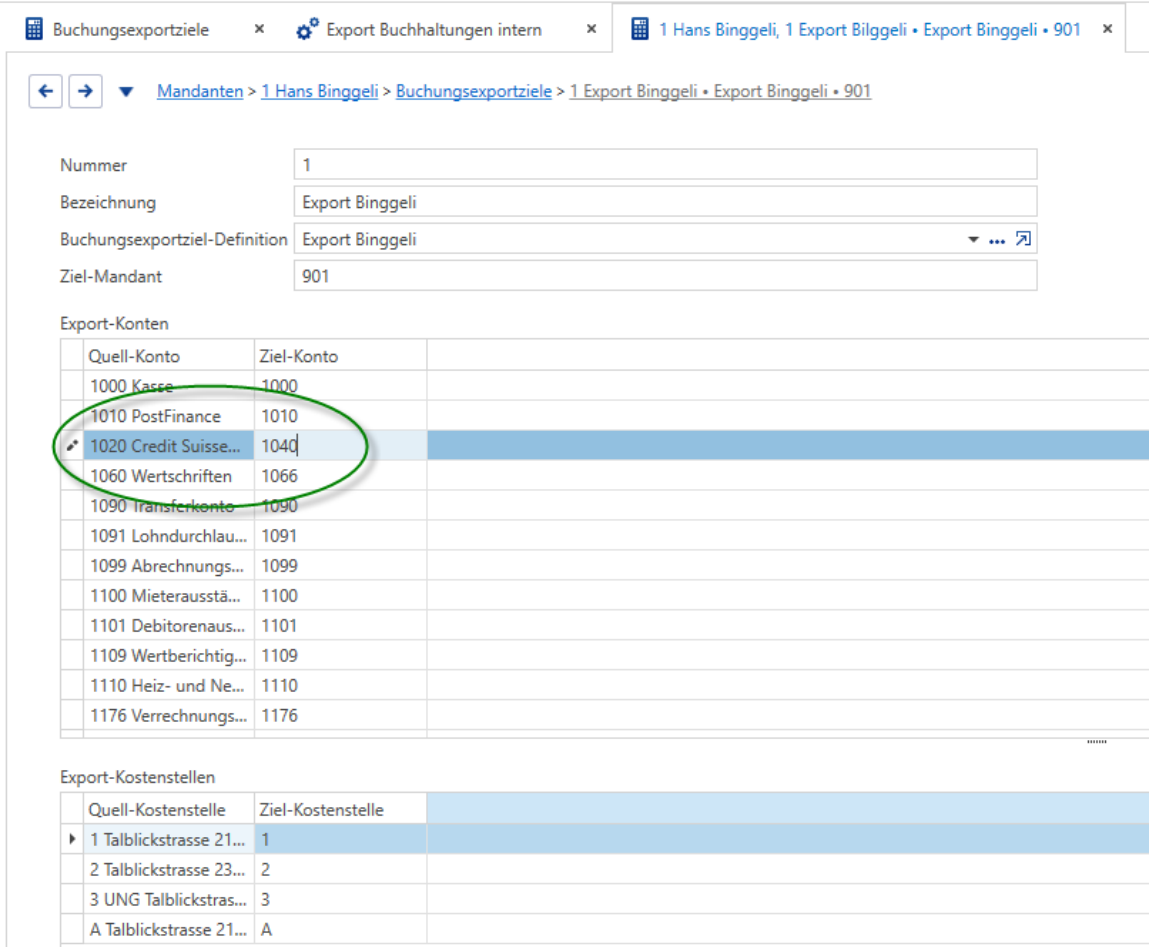Expand the Buchungsexportziel-Definition dropdown arrow
The image size is (1149, 947).
[x=973, y=240]
